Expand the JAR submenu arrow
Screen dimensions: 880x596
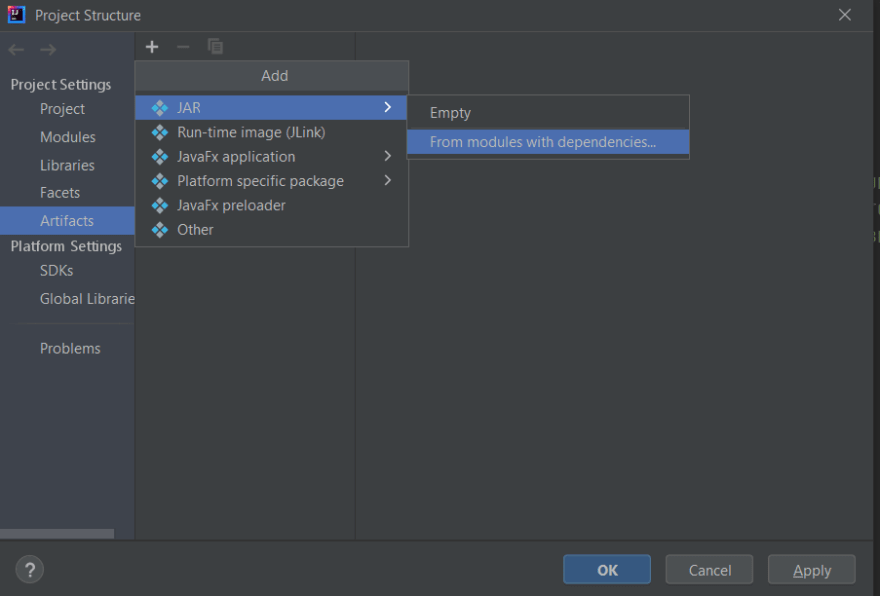coord(388,107)
